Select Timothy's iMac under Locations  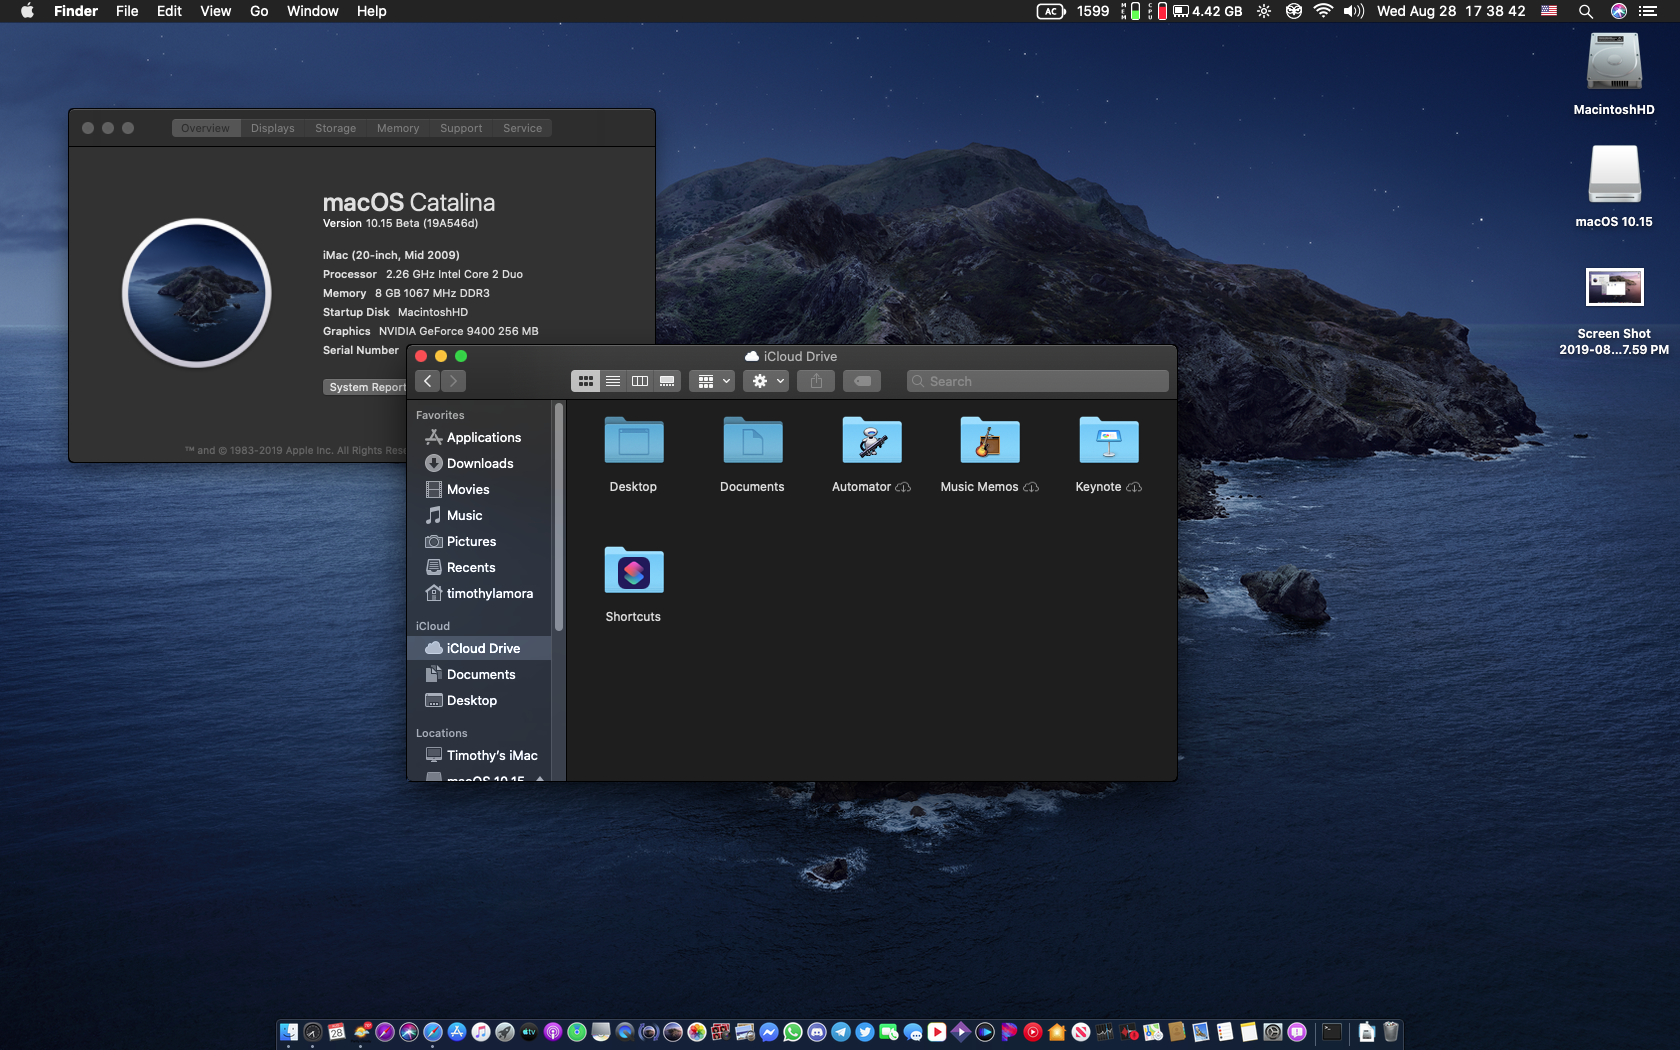(x=481, y=755)
